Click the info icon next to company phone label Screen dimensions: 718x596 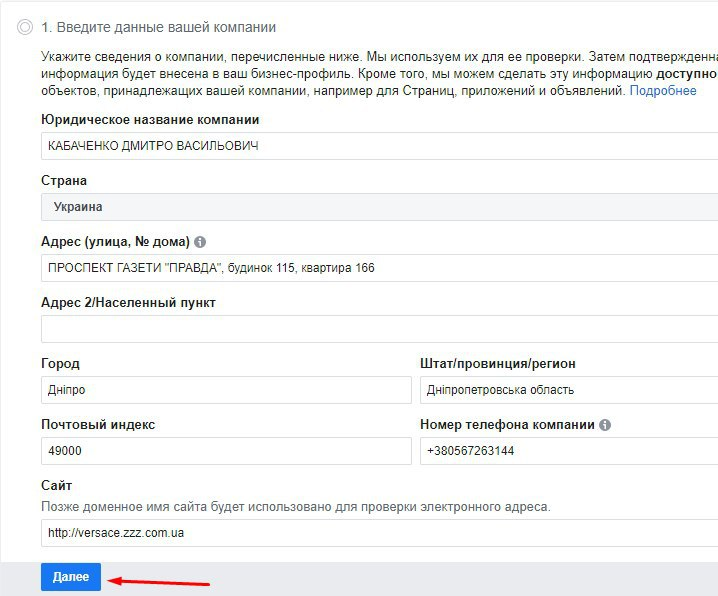point(605,425)
